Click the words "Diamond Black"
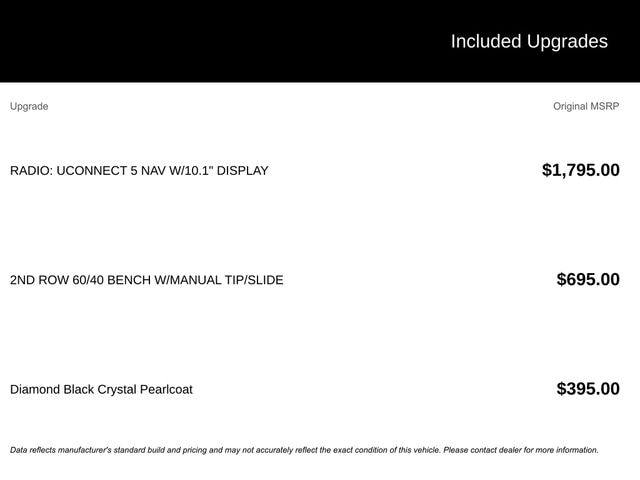Image resolution: width=640 pixels, height=480 pixels. [52, 389]
